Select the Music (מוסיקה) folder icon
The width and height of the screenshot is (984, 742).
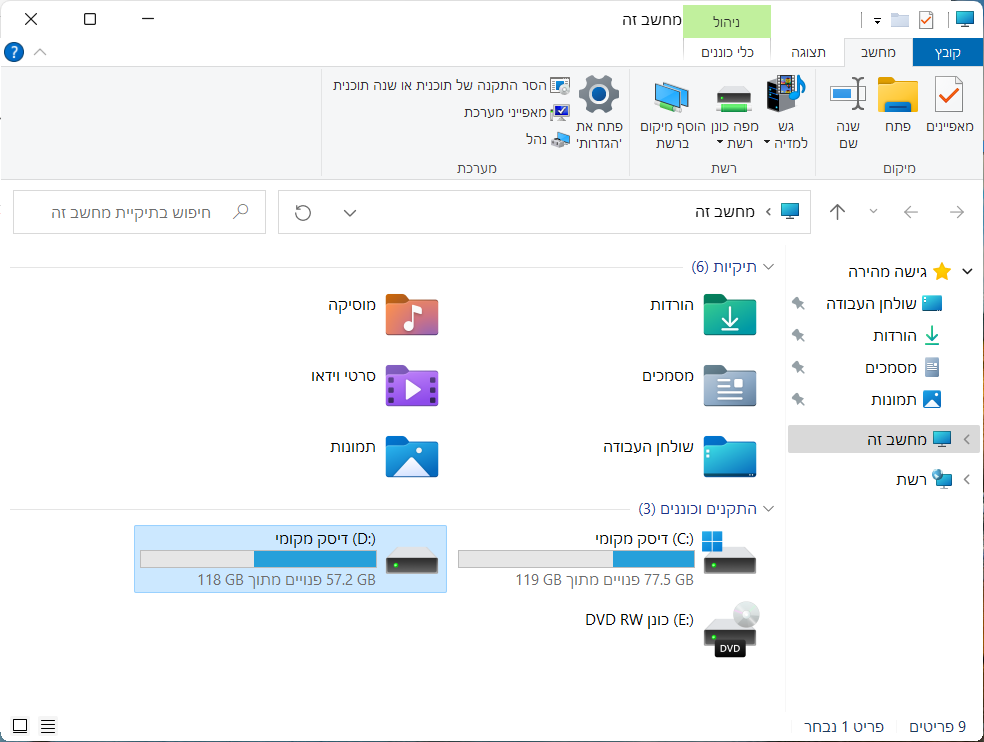(x=412, y=314)
